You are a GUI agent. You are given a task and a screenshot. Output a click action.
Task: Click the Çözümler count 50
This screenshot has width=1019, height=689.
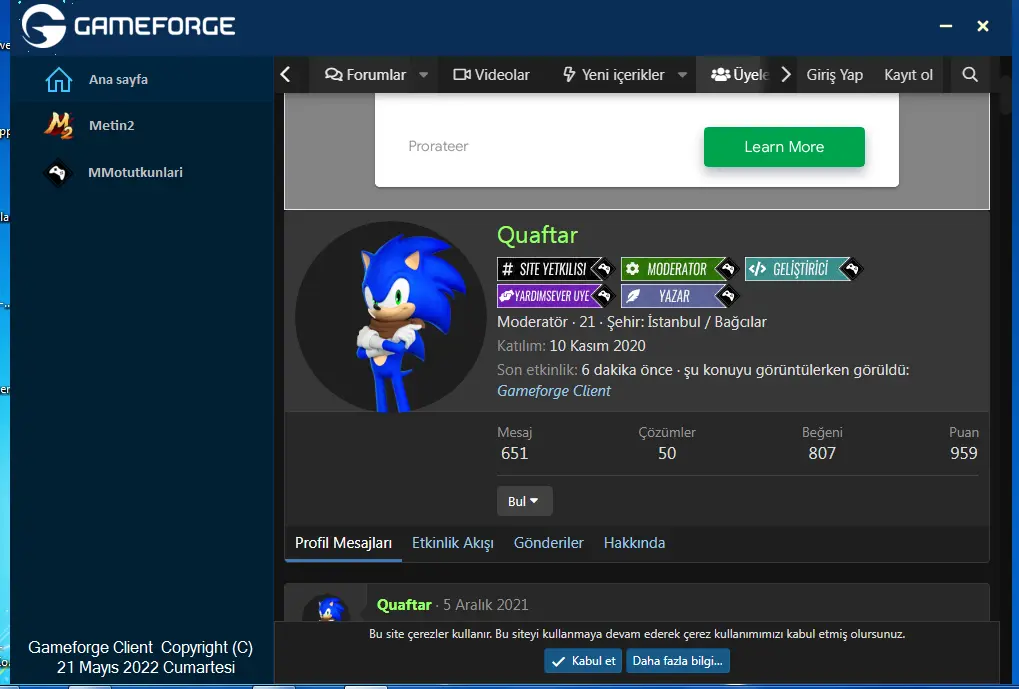(667, 453)
